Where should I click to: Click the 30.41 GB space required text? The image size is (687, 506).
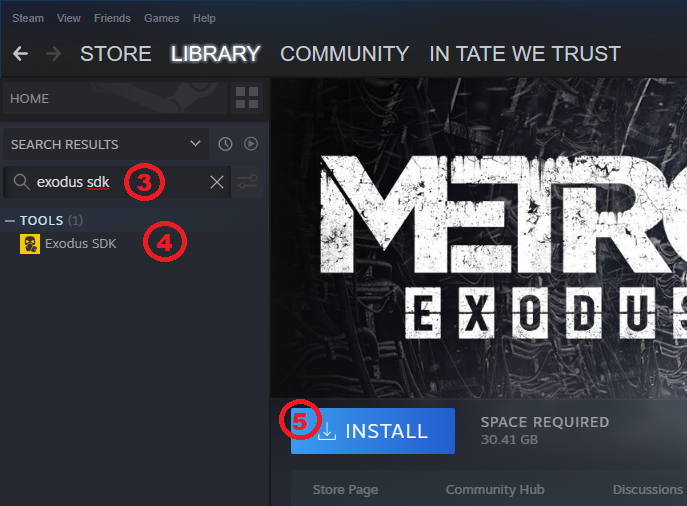point(509,439)
